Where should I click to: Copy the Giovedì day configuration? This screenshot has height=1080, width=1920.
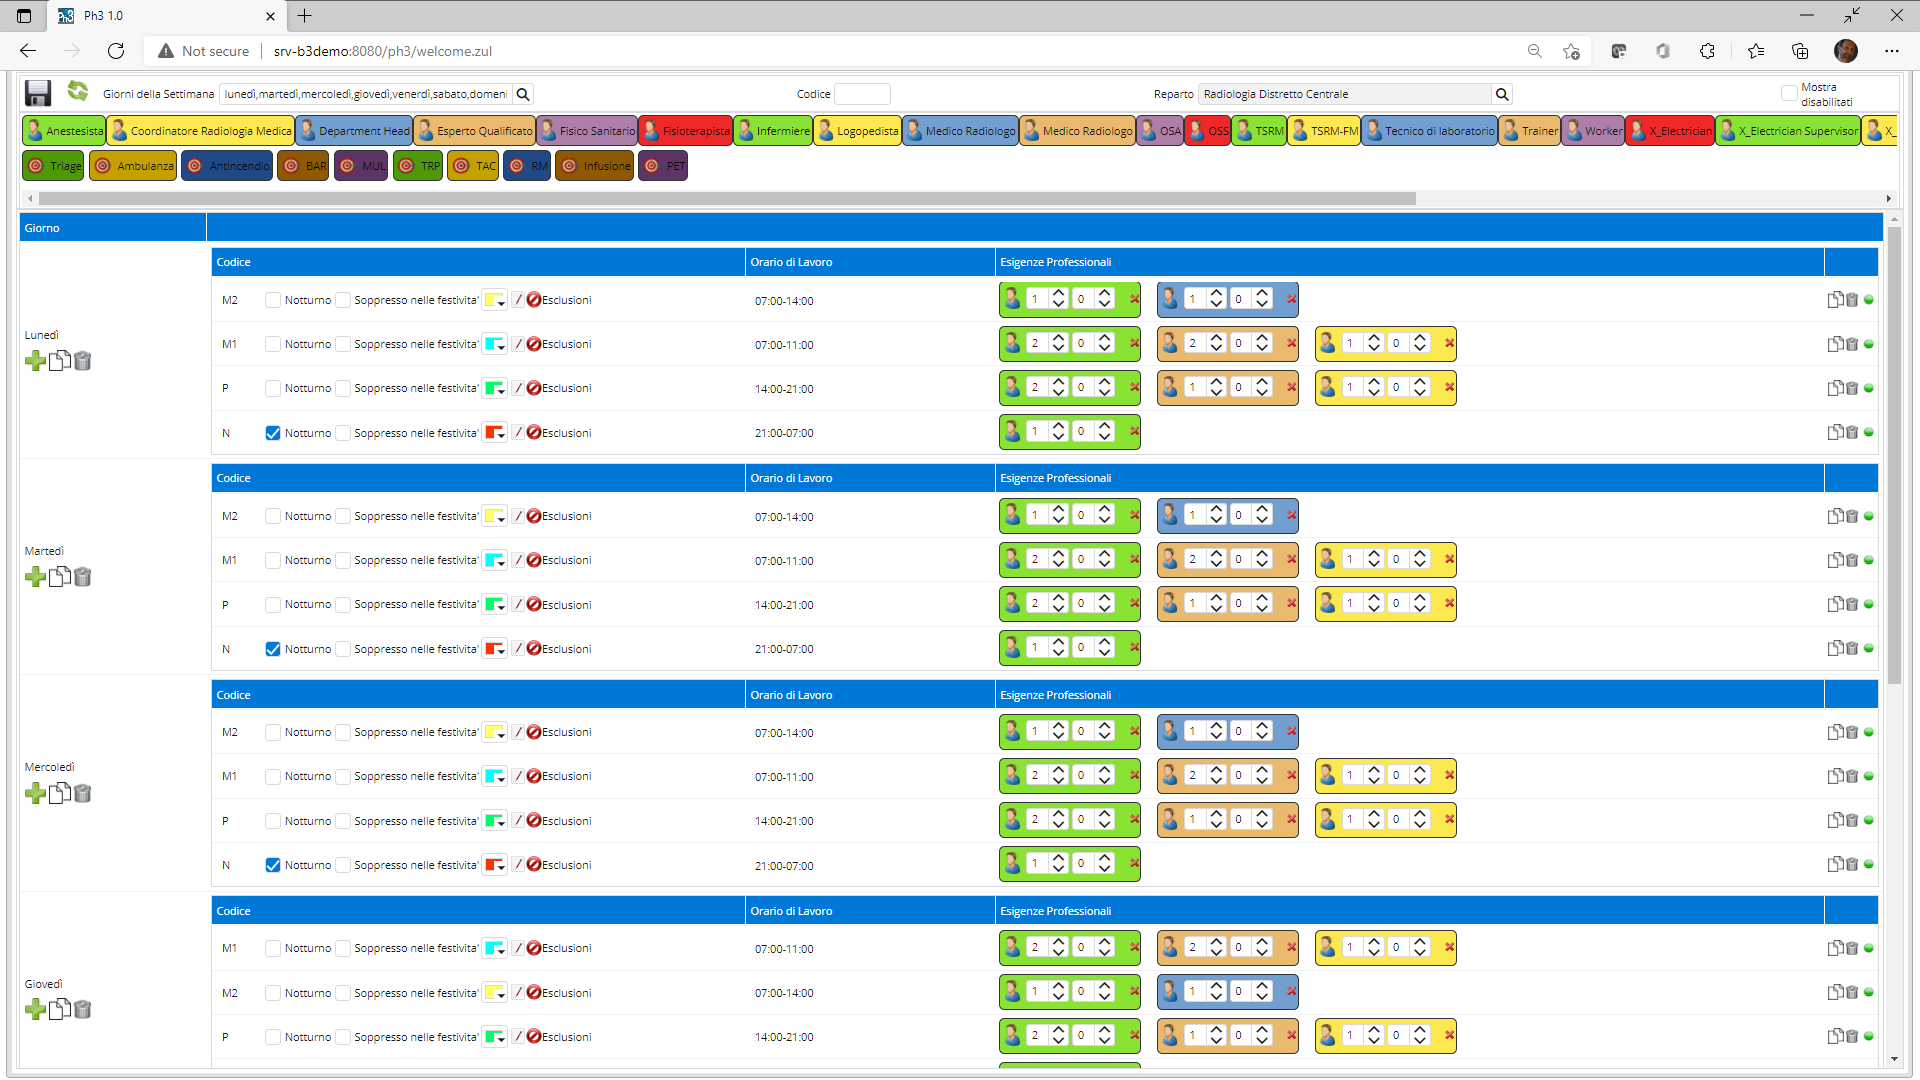pyautogui.click(x=60, y=1009)
